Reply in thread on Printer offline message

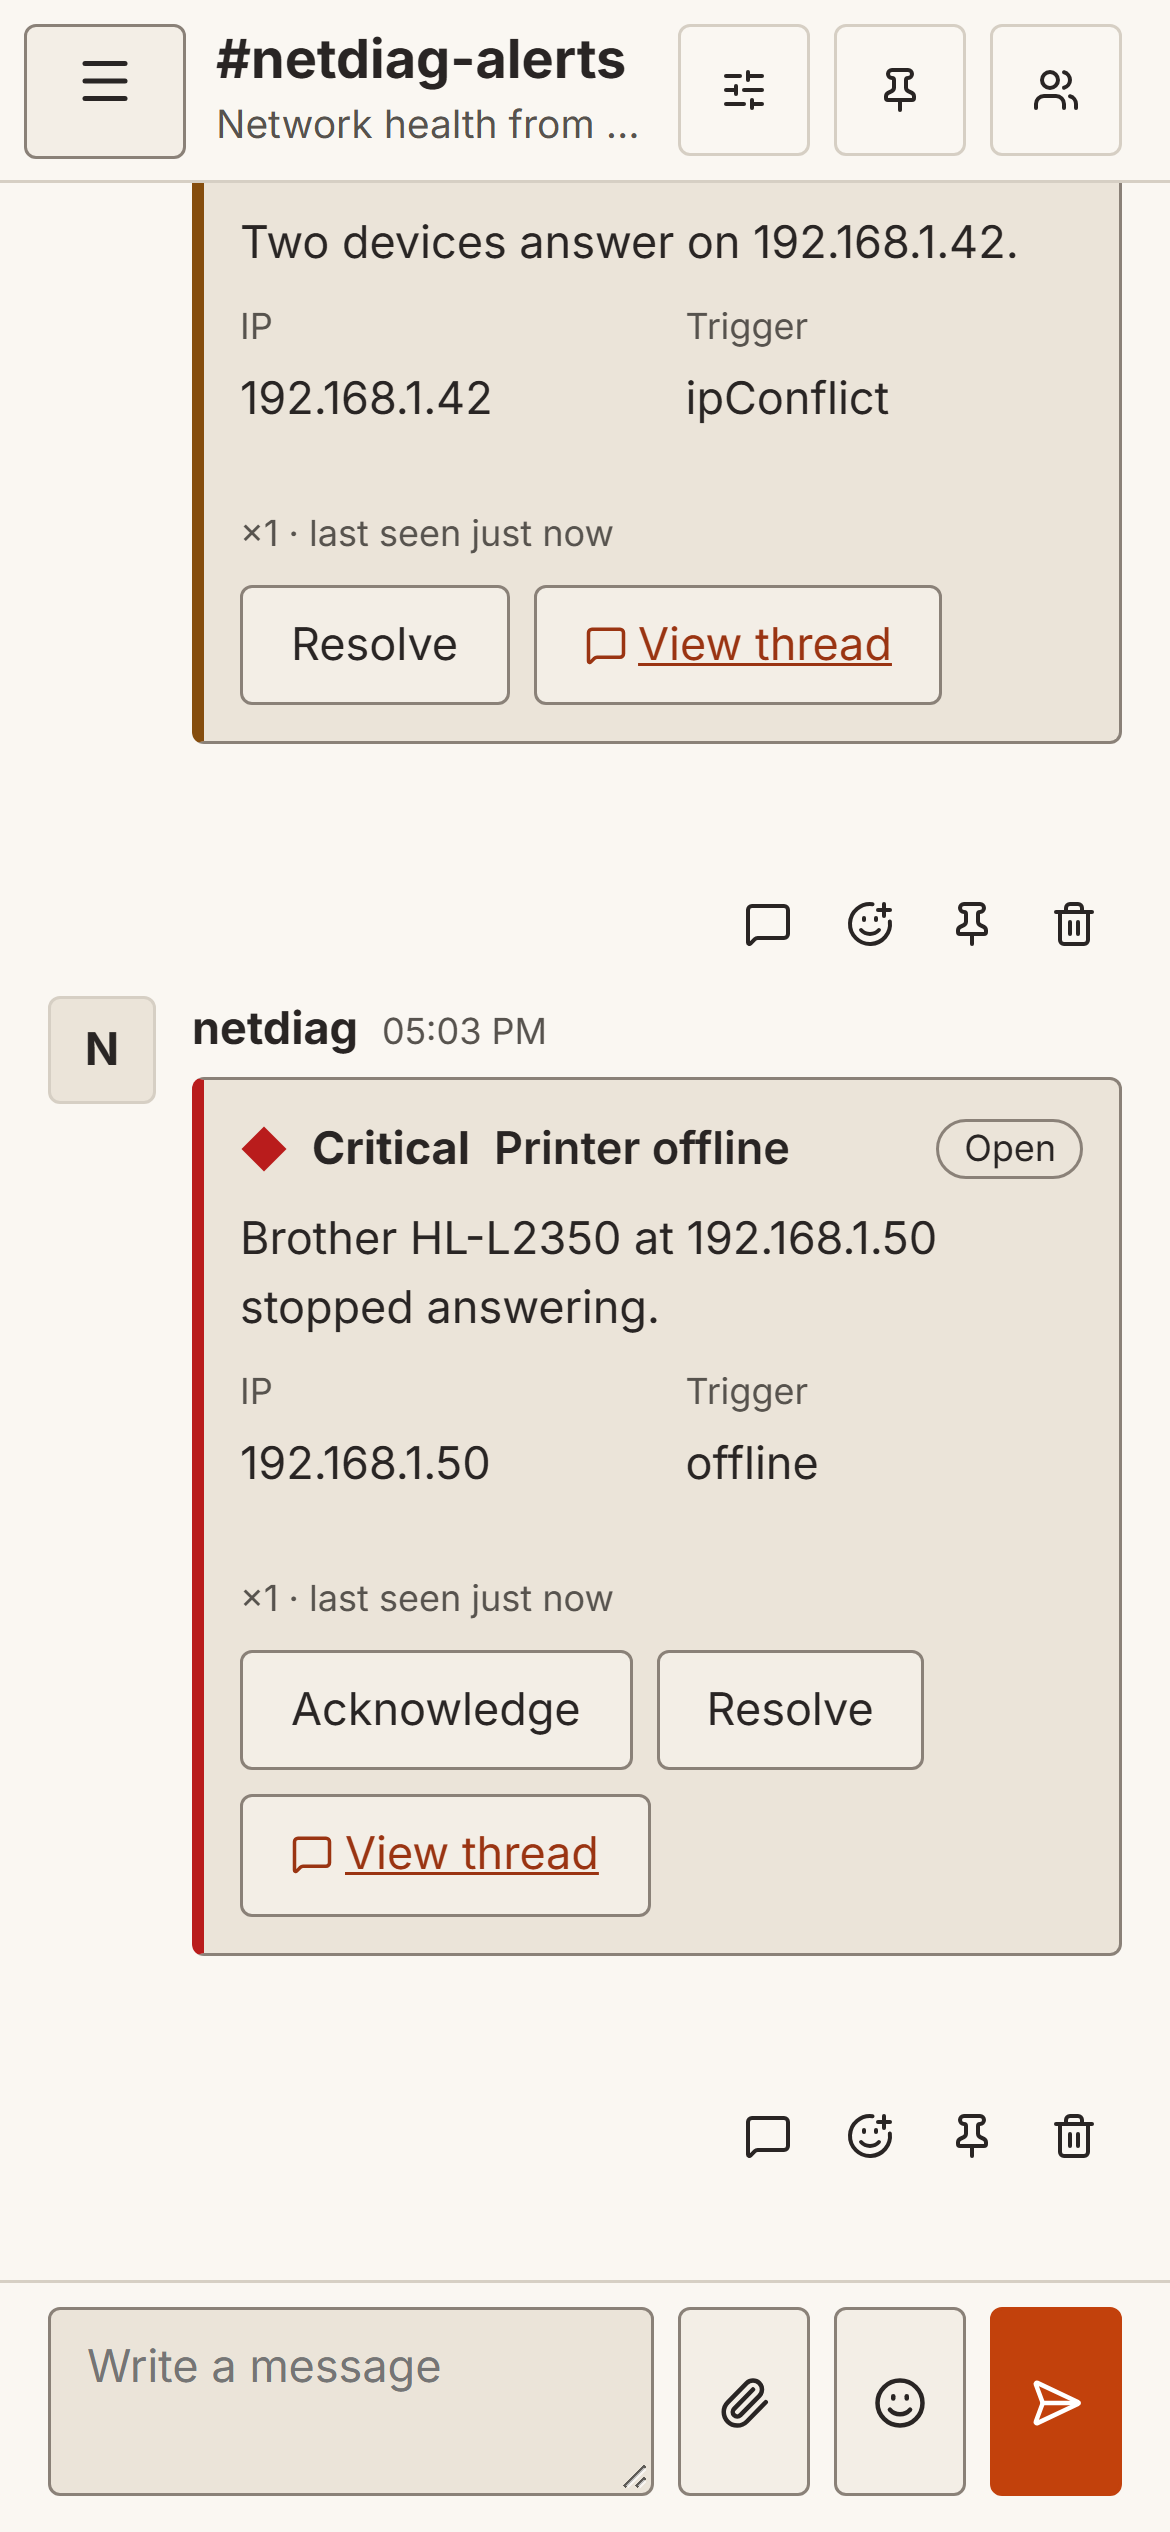pyautogui.click(x=768, y=2136)
